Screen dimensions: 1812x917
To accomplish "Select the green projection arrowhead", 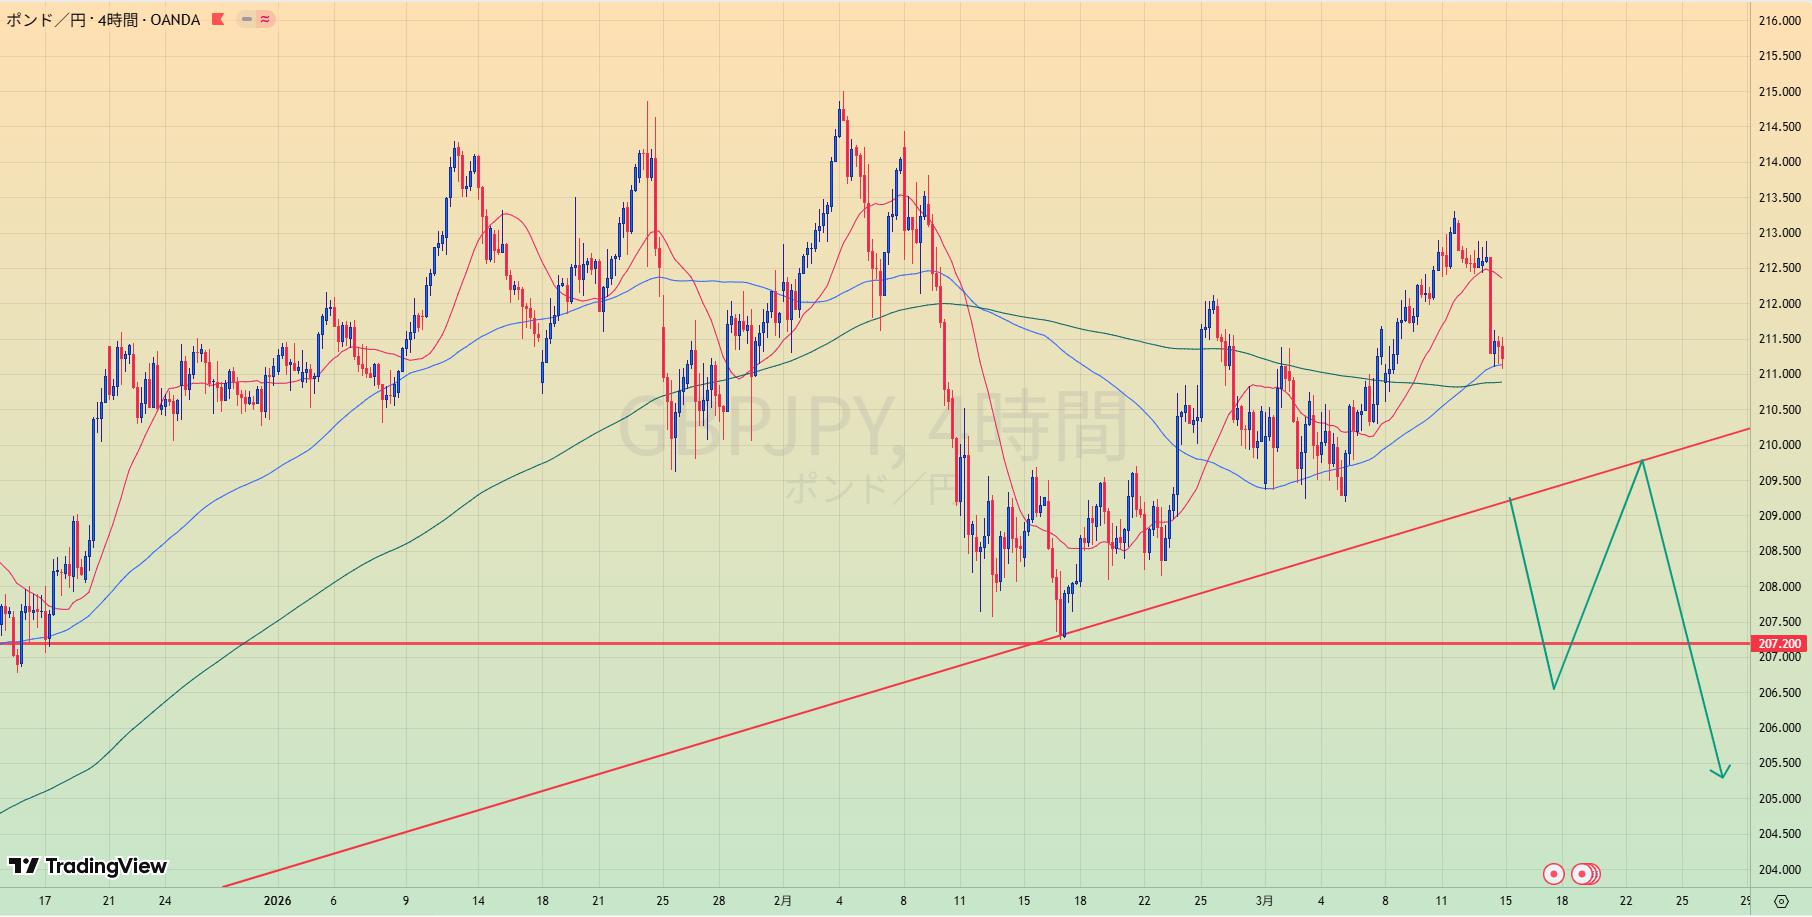I will click(1722, 772).
